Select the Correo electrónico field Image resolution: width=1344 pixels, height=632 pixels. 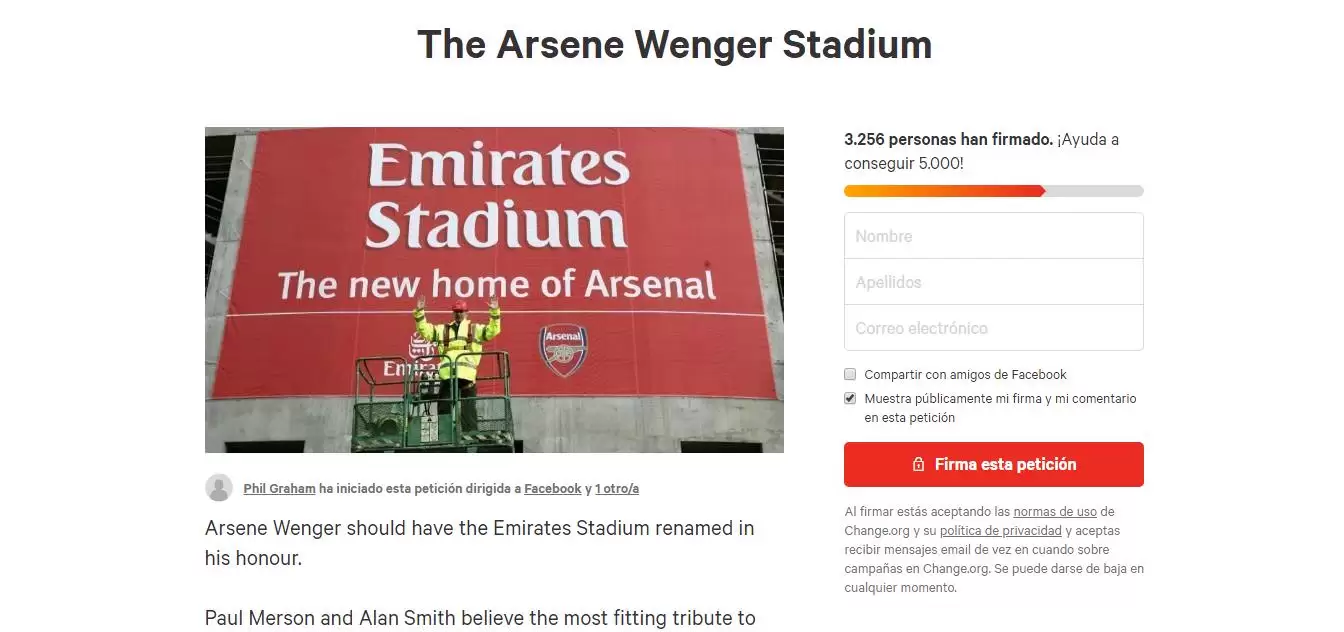click(x=993, y=328)
